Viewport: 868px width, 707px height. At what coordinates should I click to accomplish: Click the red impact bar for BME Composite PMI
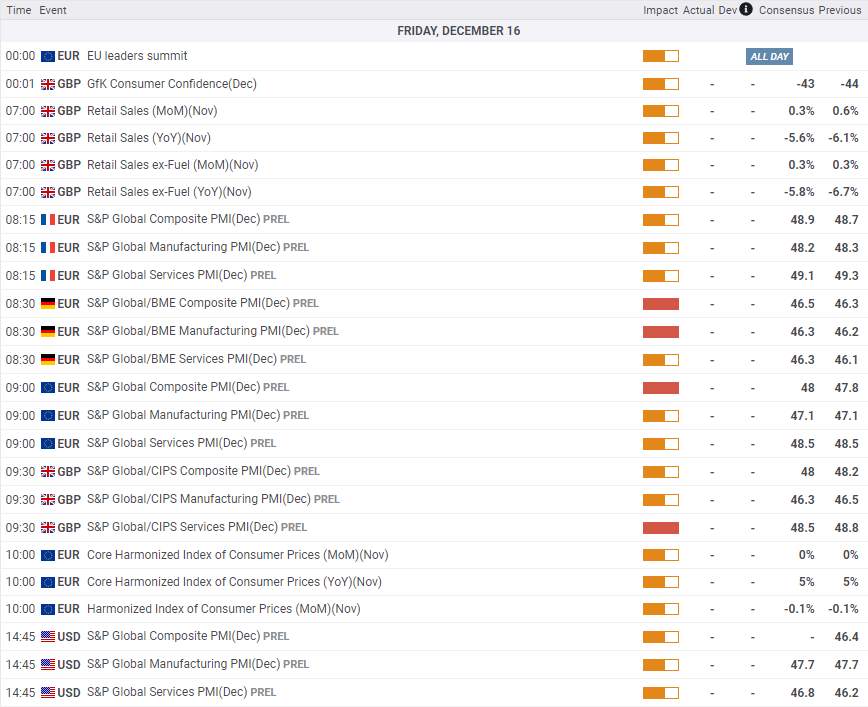660,303
